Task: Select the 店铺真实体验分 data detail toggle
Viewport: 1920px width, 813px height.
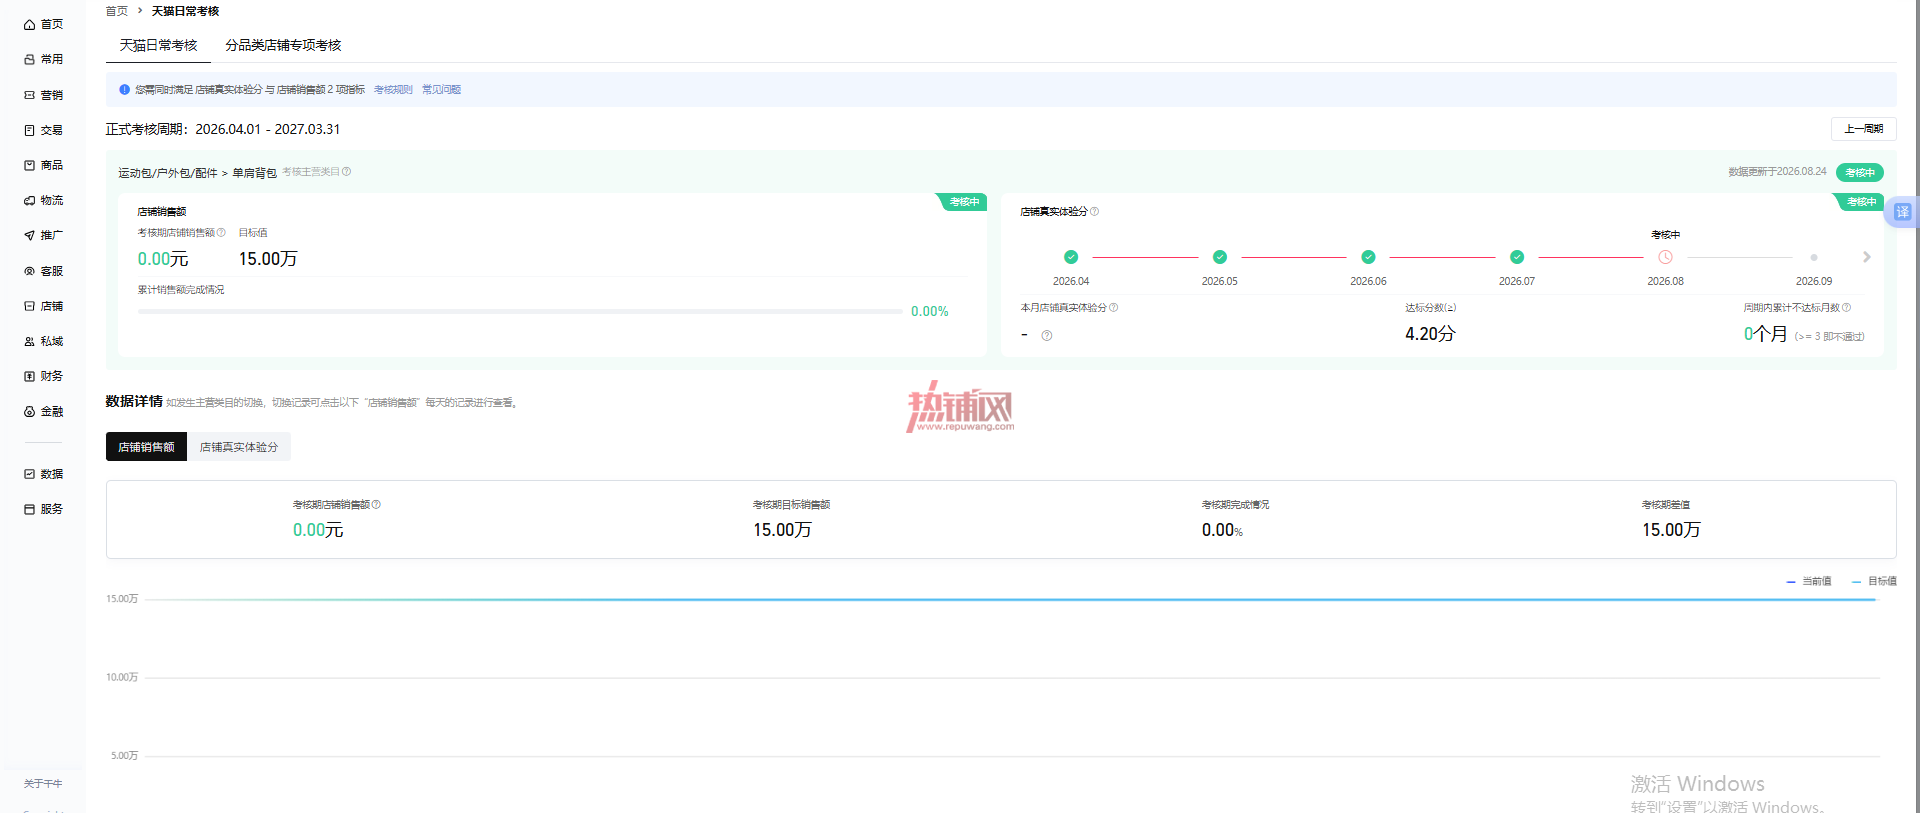Action: click(239, 447)
